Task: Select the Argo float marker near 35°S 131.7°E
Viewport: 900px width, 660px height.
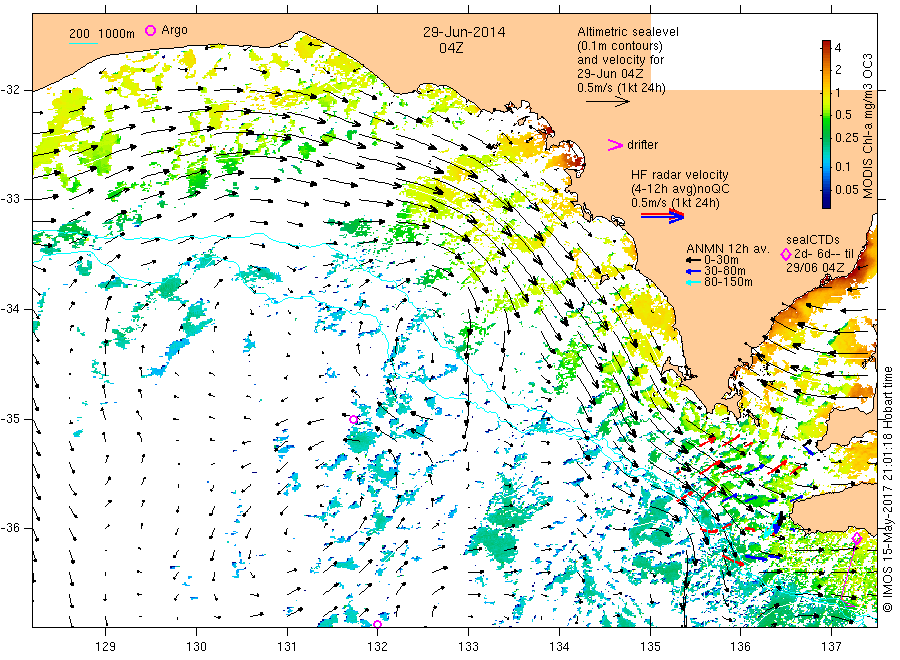Action: click(x=354, y=420)
